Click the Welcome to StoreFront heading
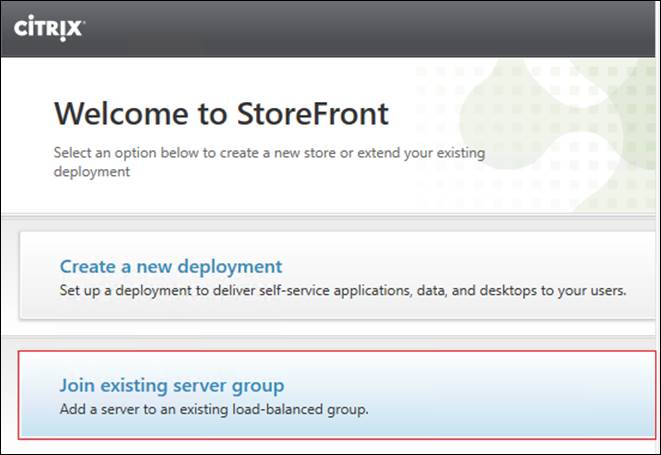The height and width of the screenshot is (455, 661). click(x=221, y=113)
